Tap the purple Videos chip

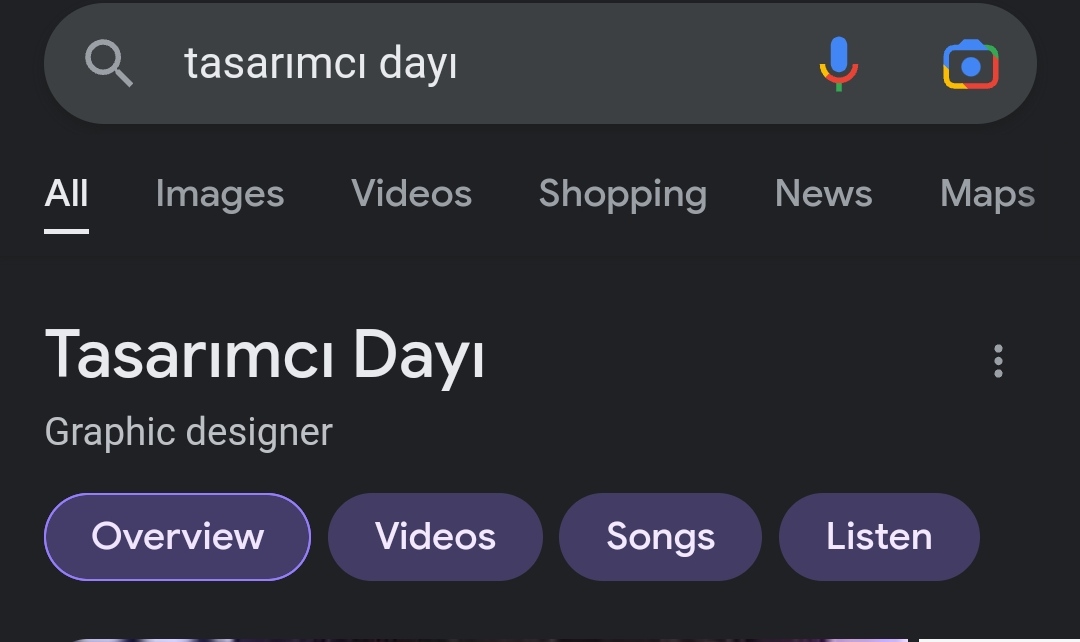coord(435,537)
